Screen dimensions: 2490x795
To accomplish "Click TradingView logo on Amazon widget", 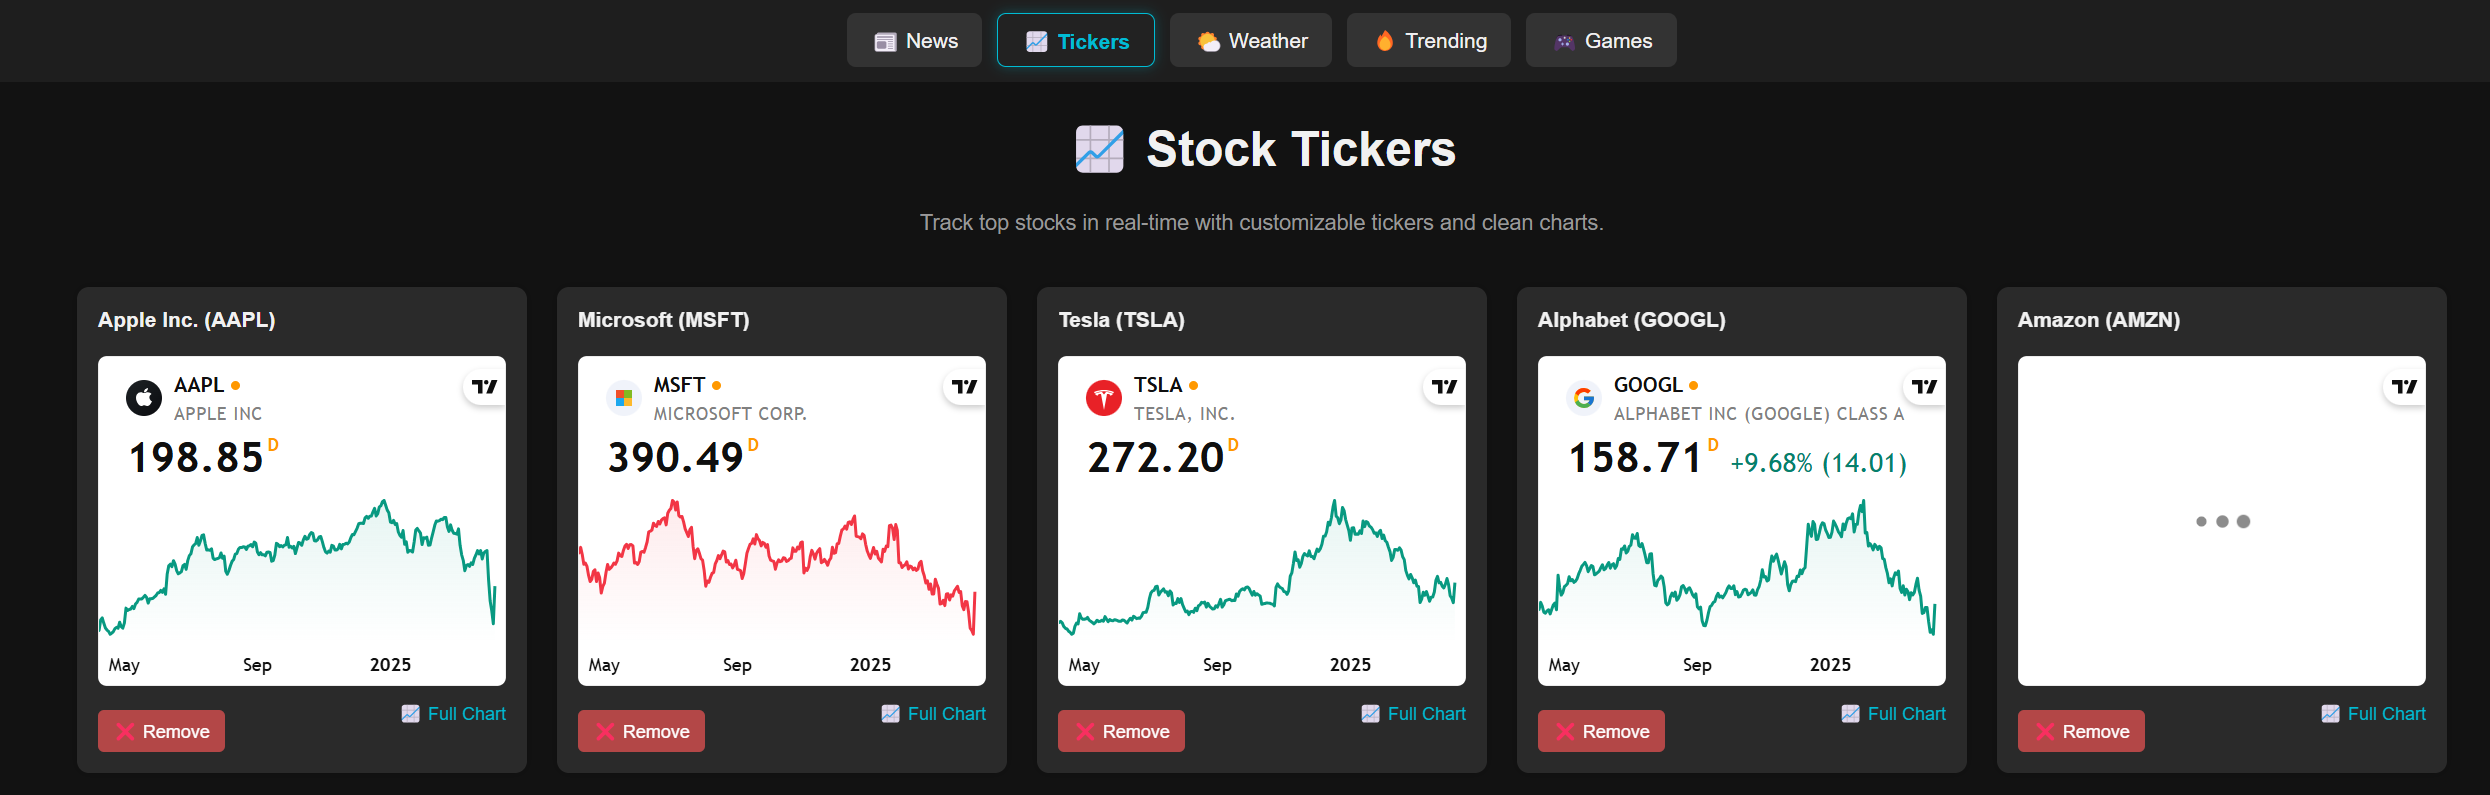I will (x=2405, y=387).
